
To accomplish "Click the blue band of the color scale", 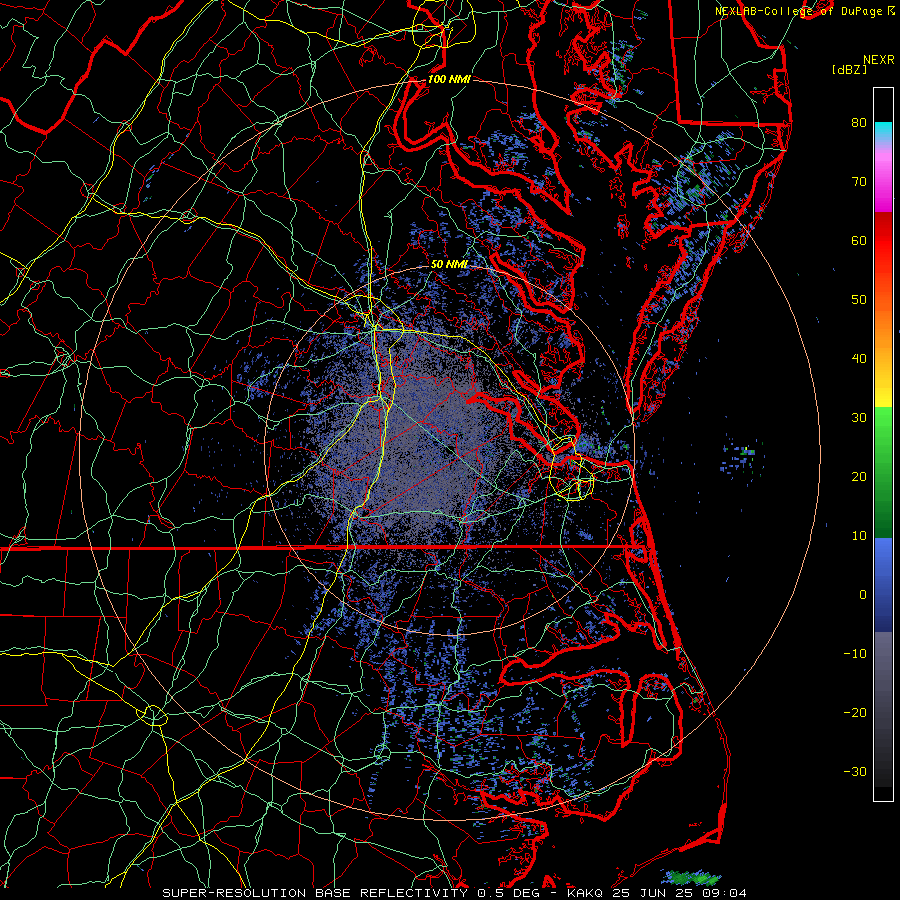I will pos(883,585).
